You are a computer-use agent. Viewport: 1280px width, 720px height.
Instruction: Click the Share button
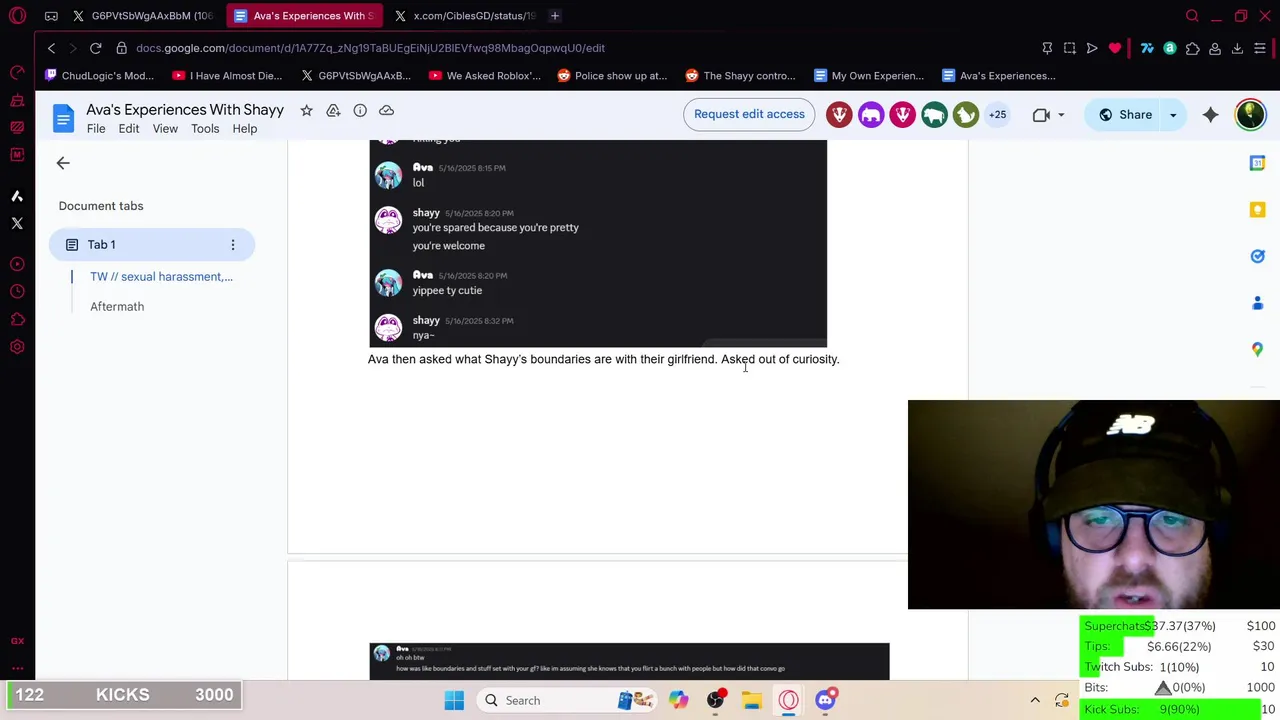tap(1125, 115)
